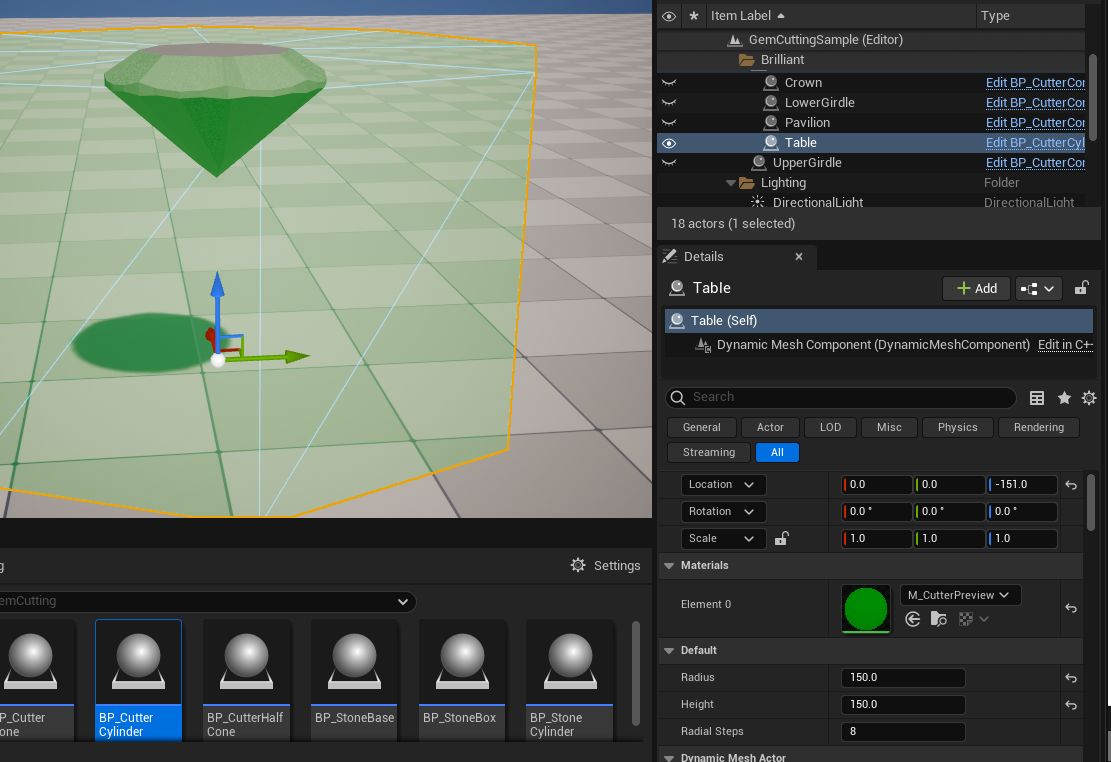
Task: Collapse the Default section
Action: point(668,651)
